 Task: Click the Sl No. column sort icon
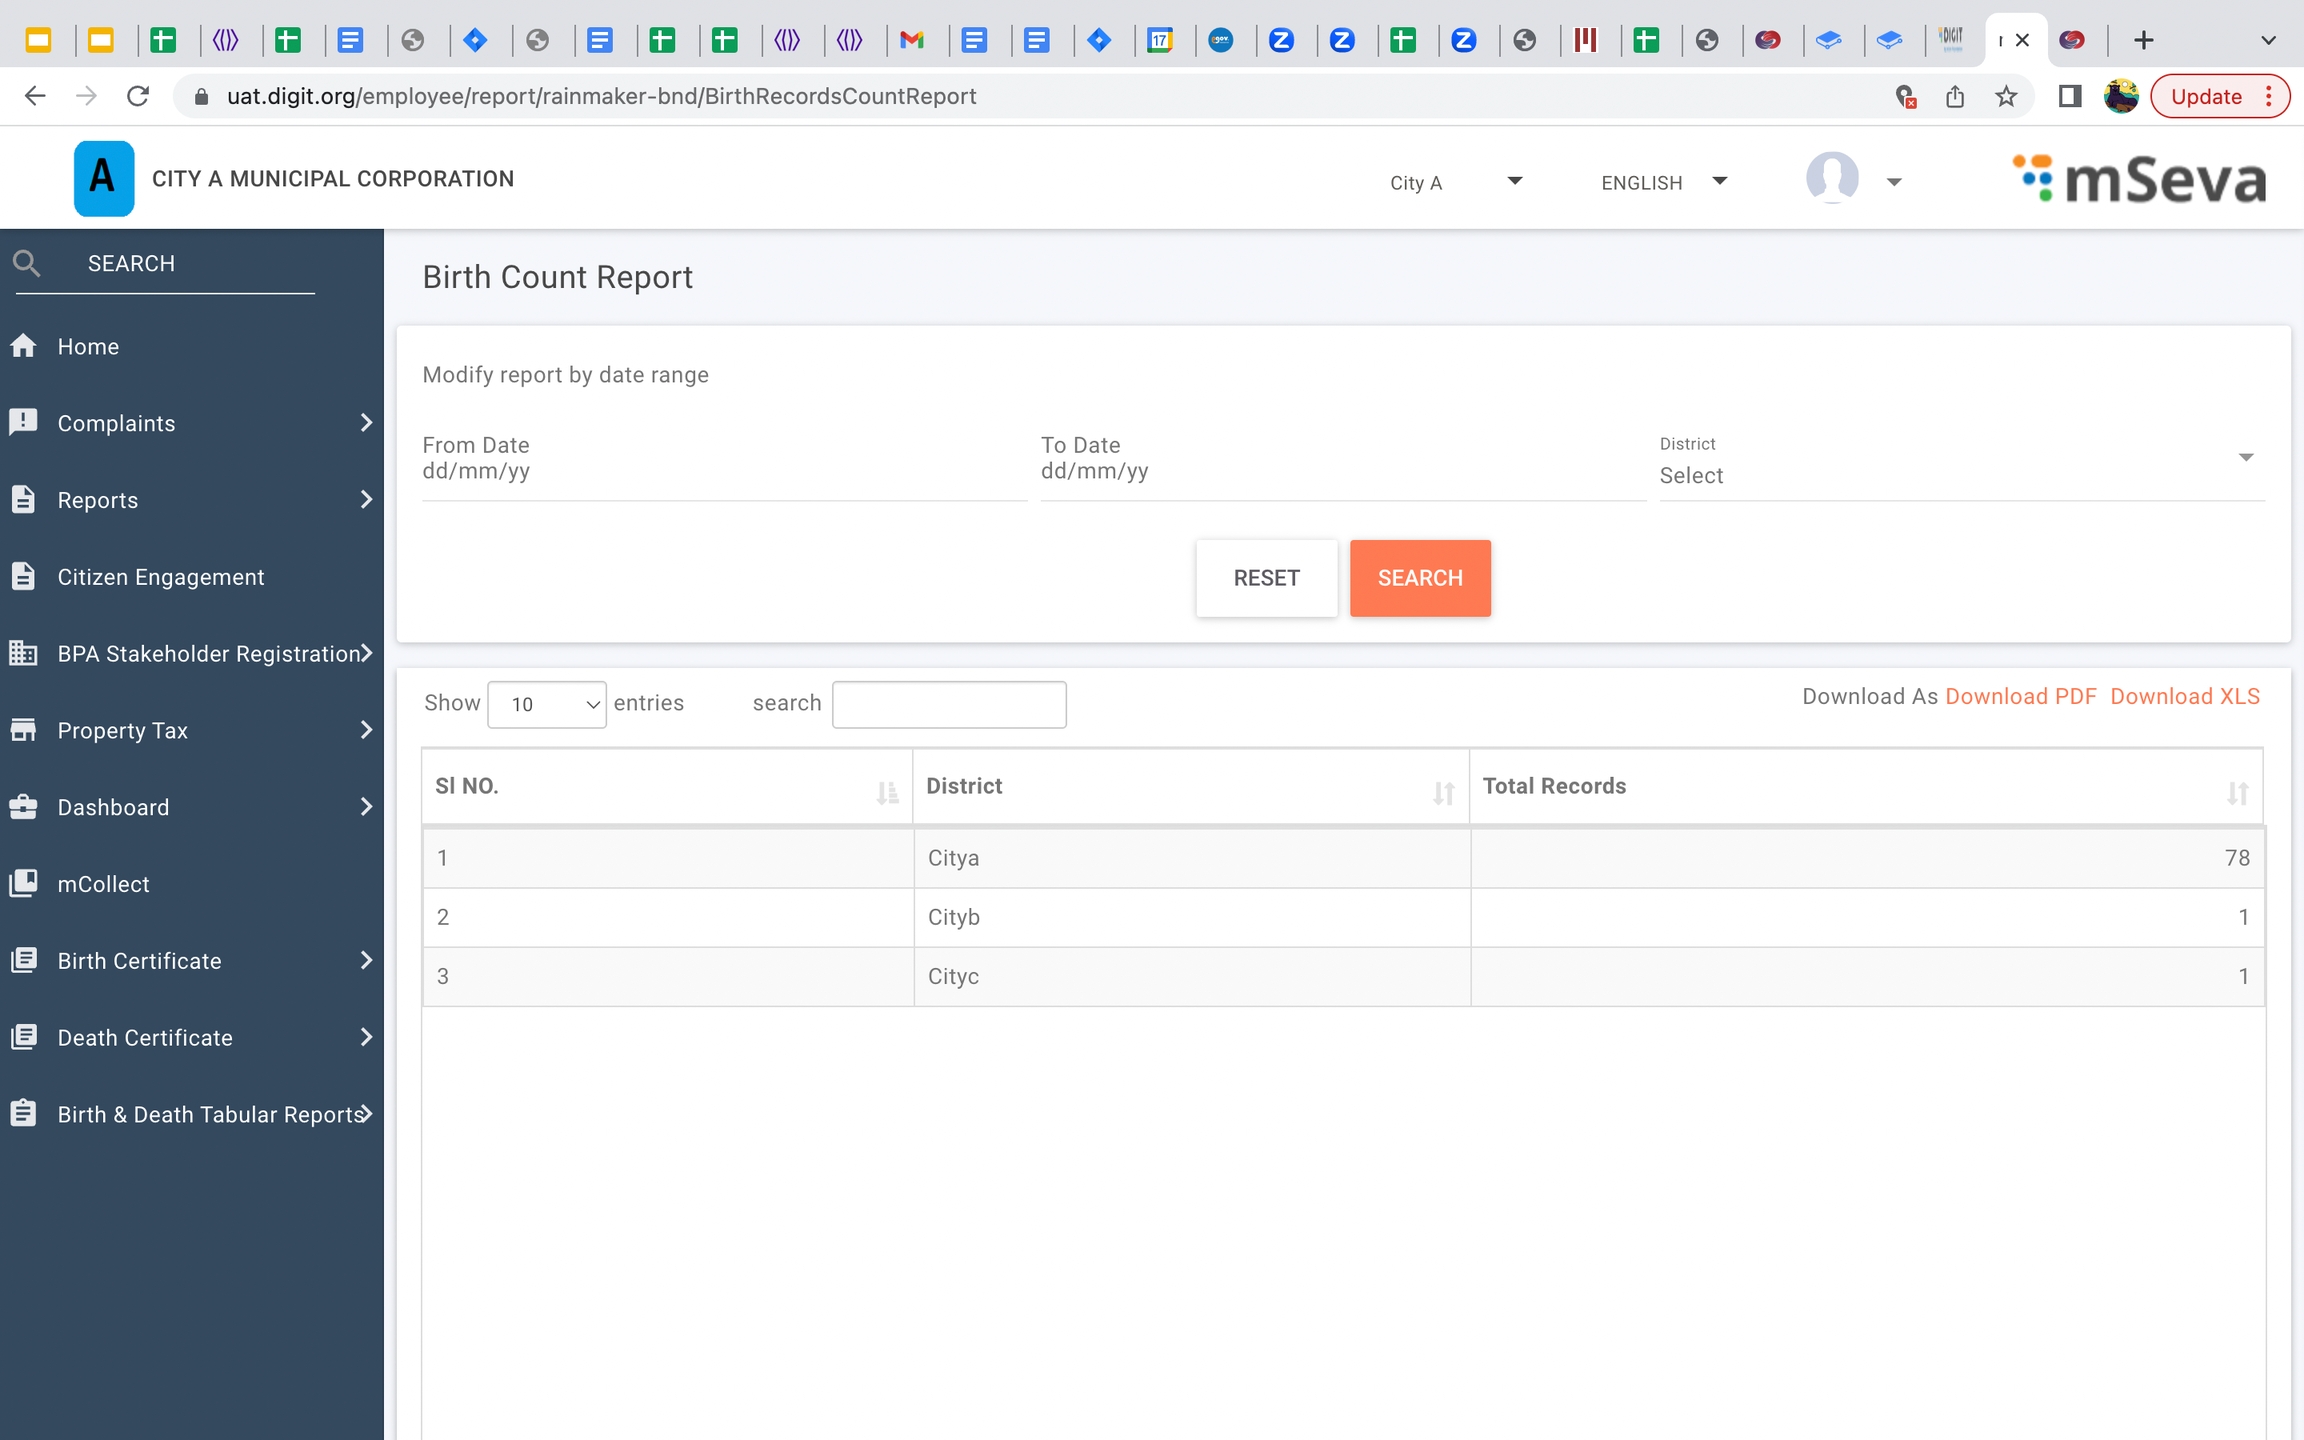pos(887,792)
